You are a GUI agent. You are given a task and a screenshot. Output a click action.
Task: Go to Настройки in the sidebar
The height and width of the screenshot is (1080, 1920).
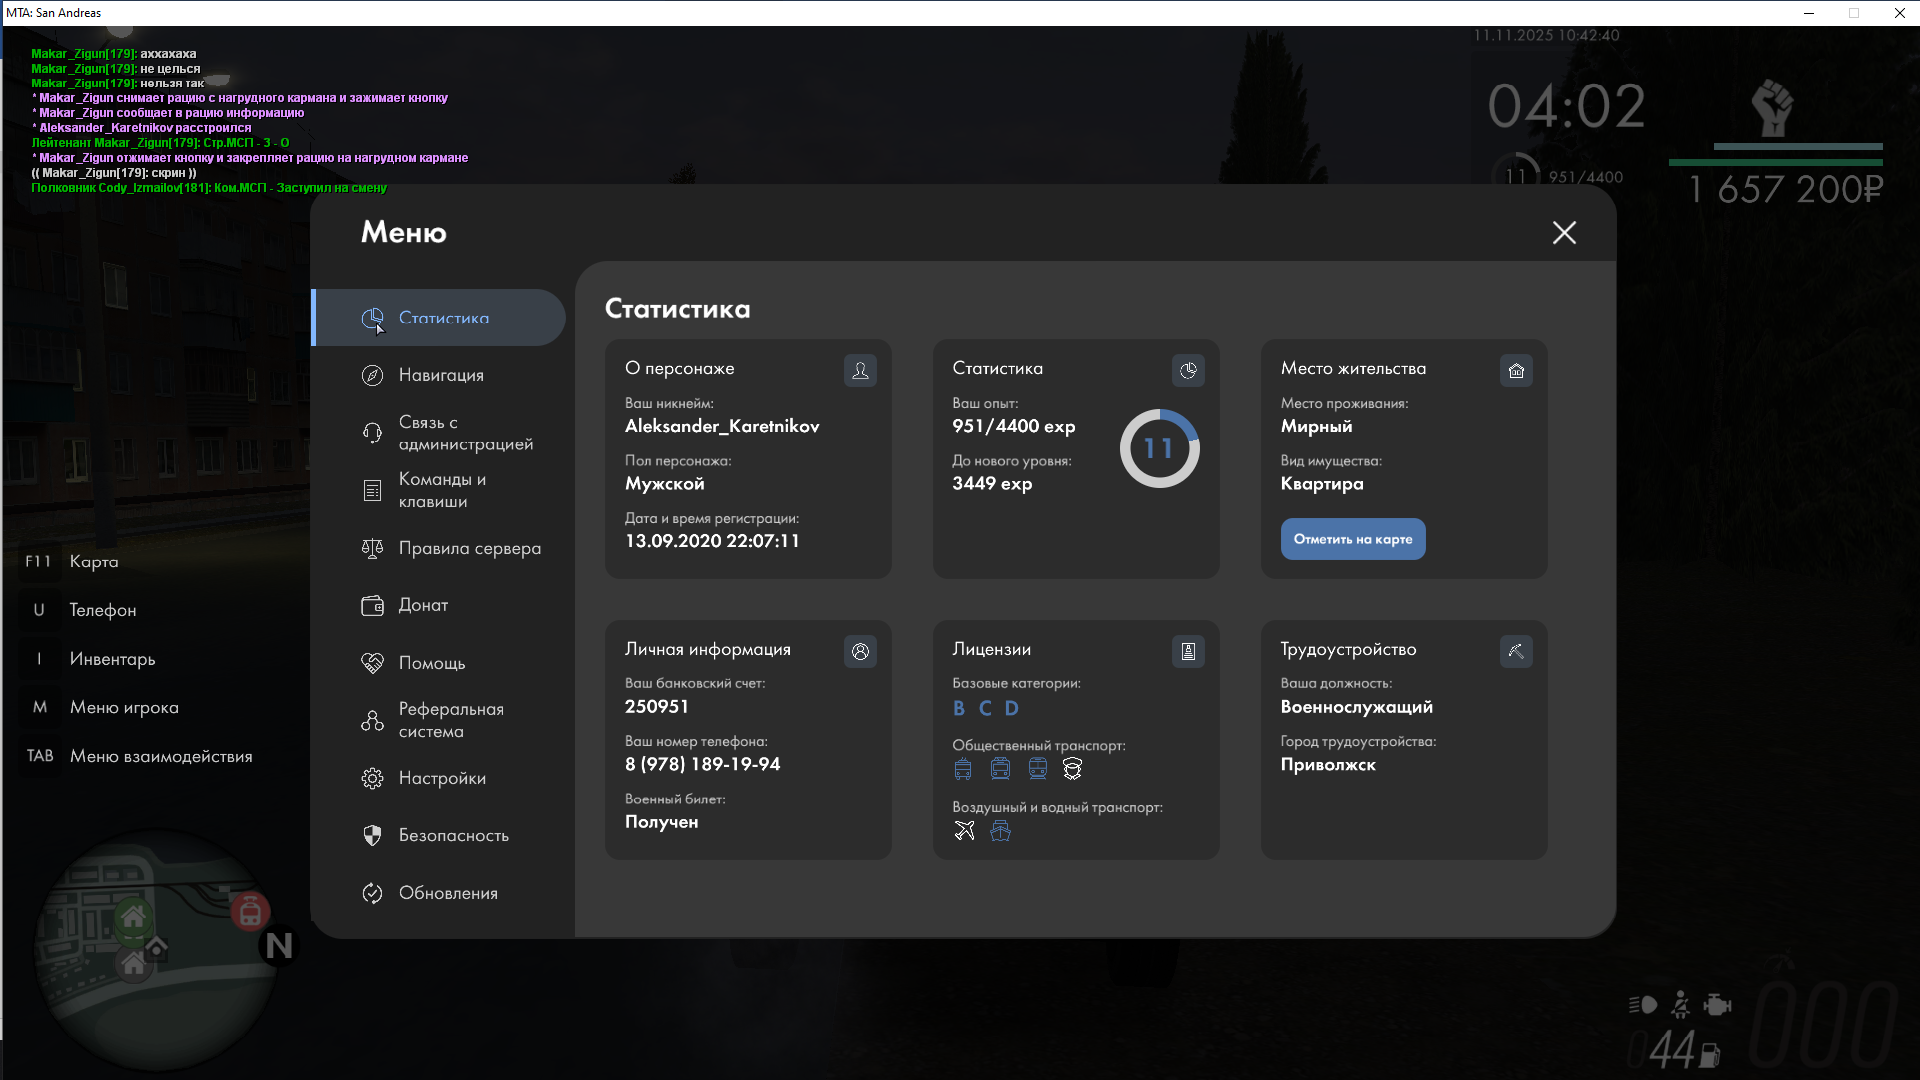(442, 778)
